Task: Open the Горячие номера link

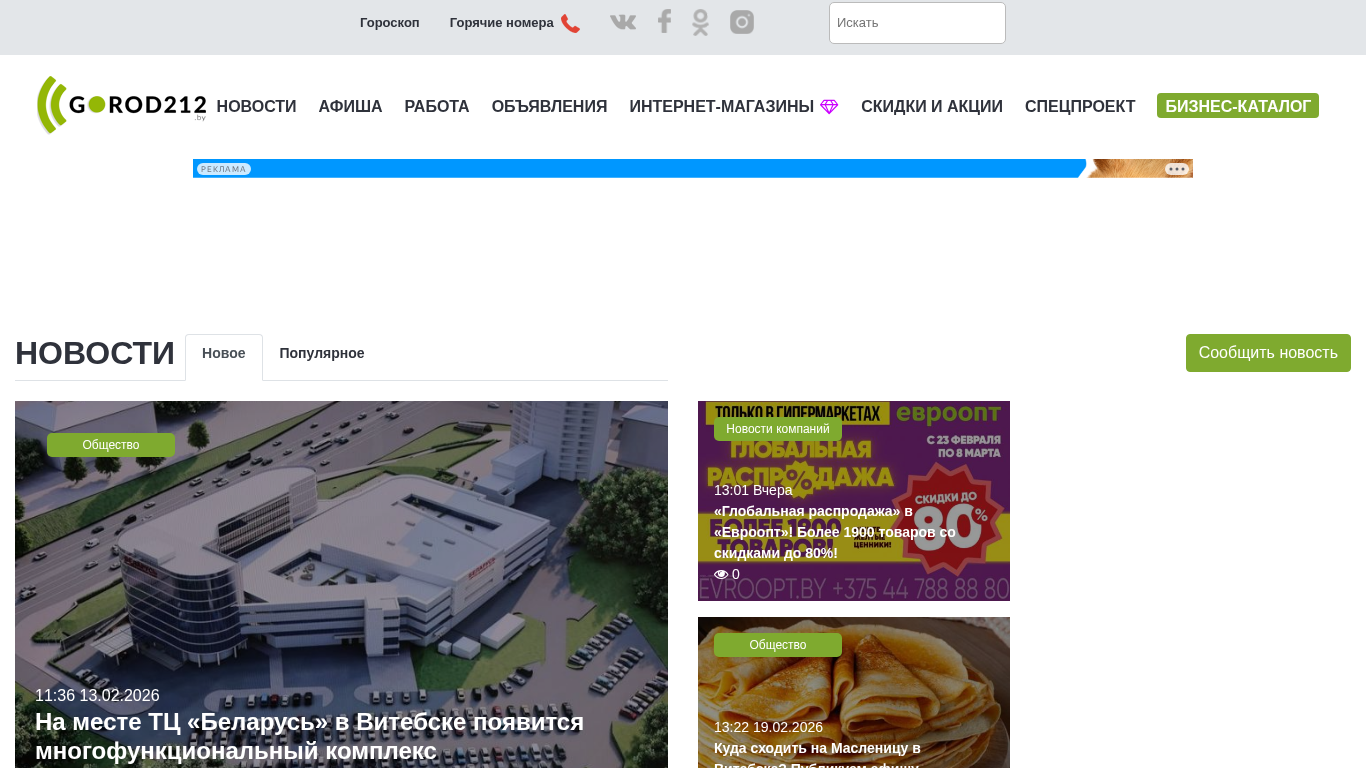Action: (502, 23)
